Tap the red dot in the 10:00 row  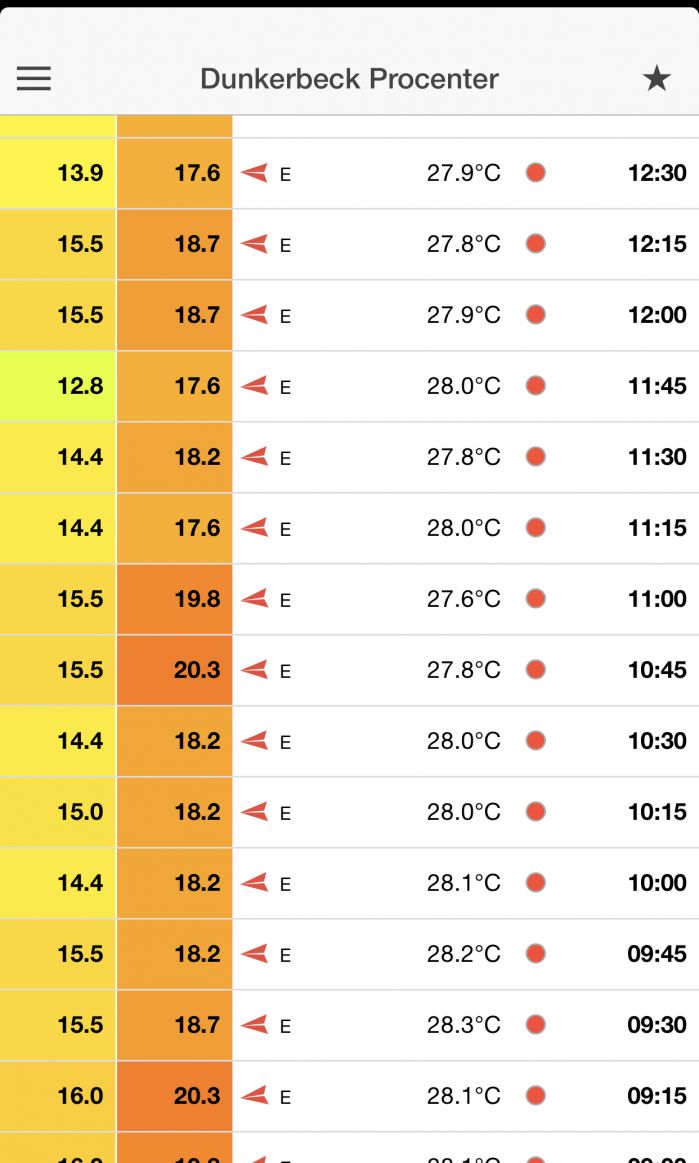536,883
